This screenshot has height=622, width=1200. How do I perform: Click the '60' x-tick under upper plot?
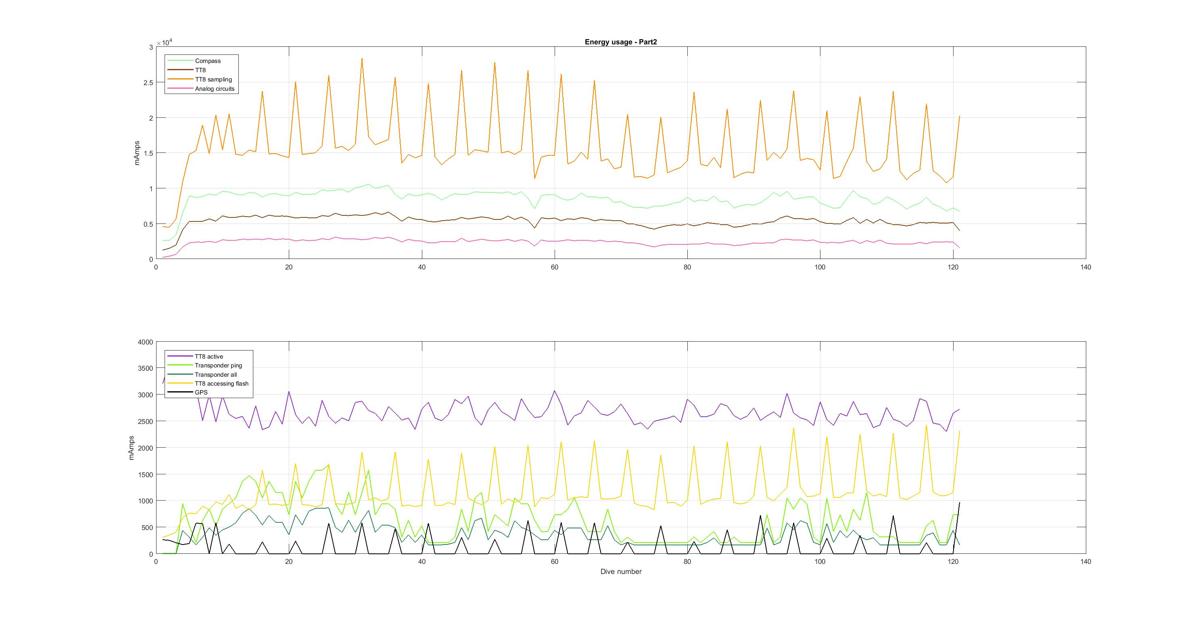pos(554,267)
